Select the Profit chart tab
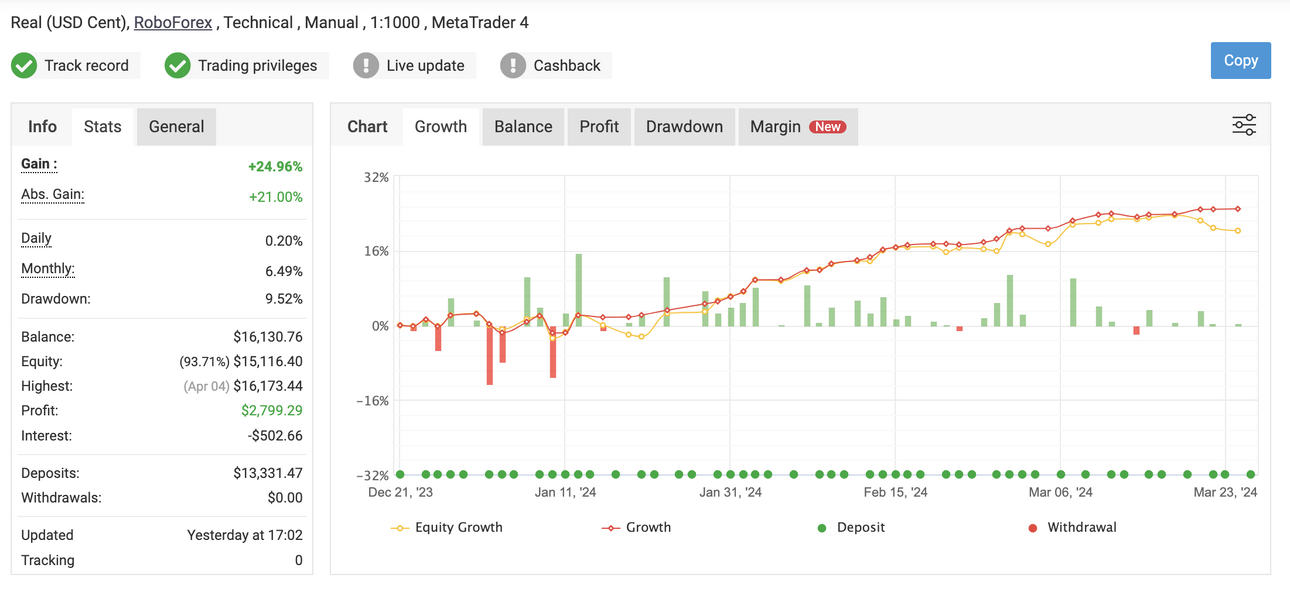This screenshot has height=592, width=1290. [x=599, y=127]
